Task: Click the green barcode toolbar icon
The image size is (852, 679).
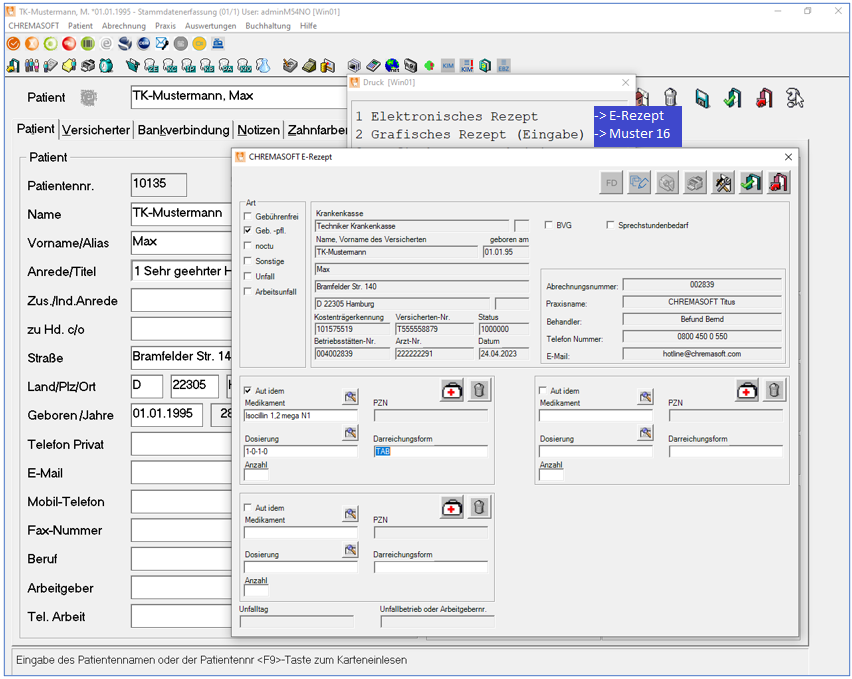Action: 87,43
